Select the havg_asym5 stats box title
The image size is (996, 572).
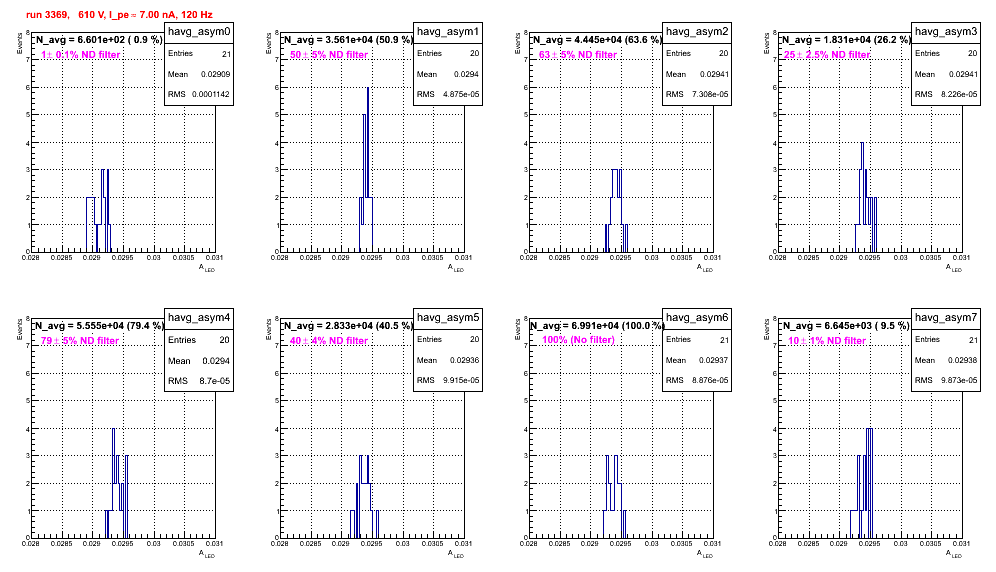click(448, 318)
